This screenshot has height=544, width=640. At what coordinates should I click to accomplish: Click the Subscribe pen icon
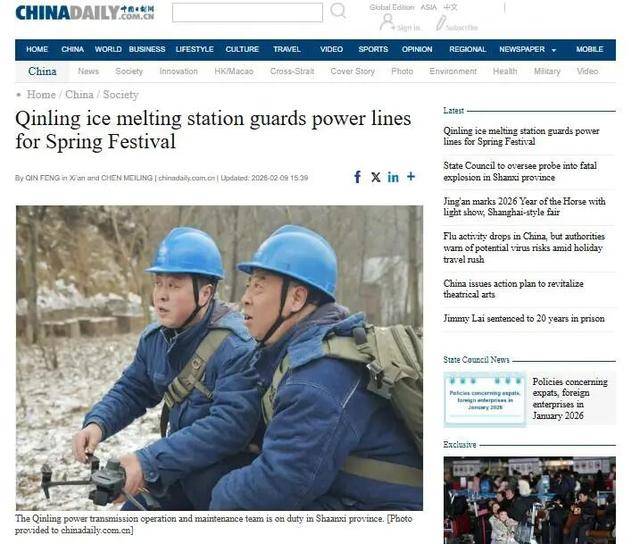click(440, 23)
